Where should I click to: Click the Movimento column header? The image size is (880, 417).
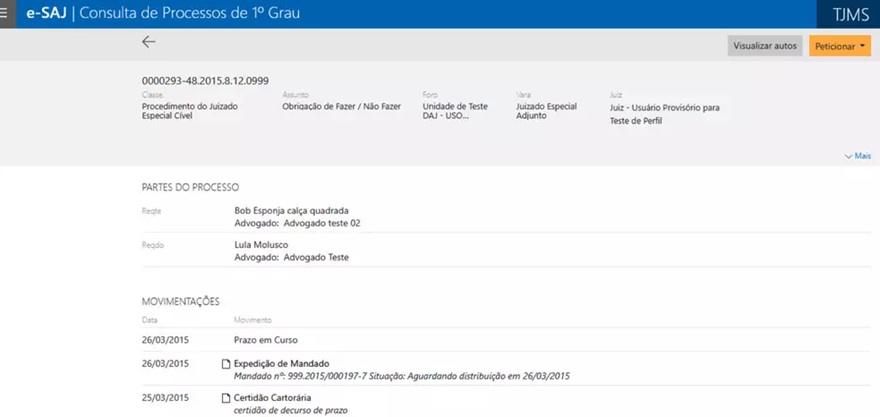[x=253, y=320]
